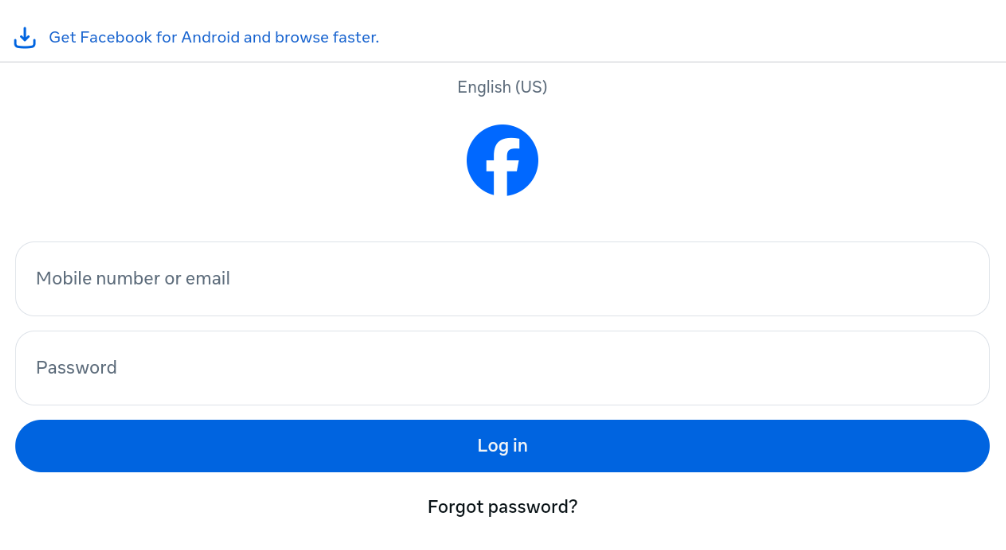1006x550 pixels.
Task: Place the cursor in the Password box
Action: 502,368
